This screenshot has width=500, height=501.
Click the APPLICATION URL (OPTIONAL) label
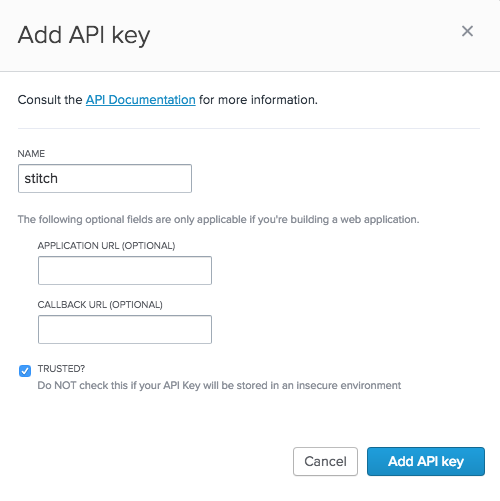pos(106,246)
